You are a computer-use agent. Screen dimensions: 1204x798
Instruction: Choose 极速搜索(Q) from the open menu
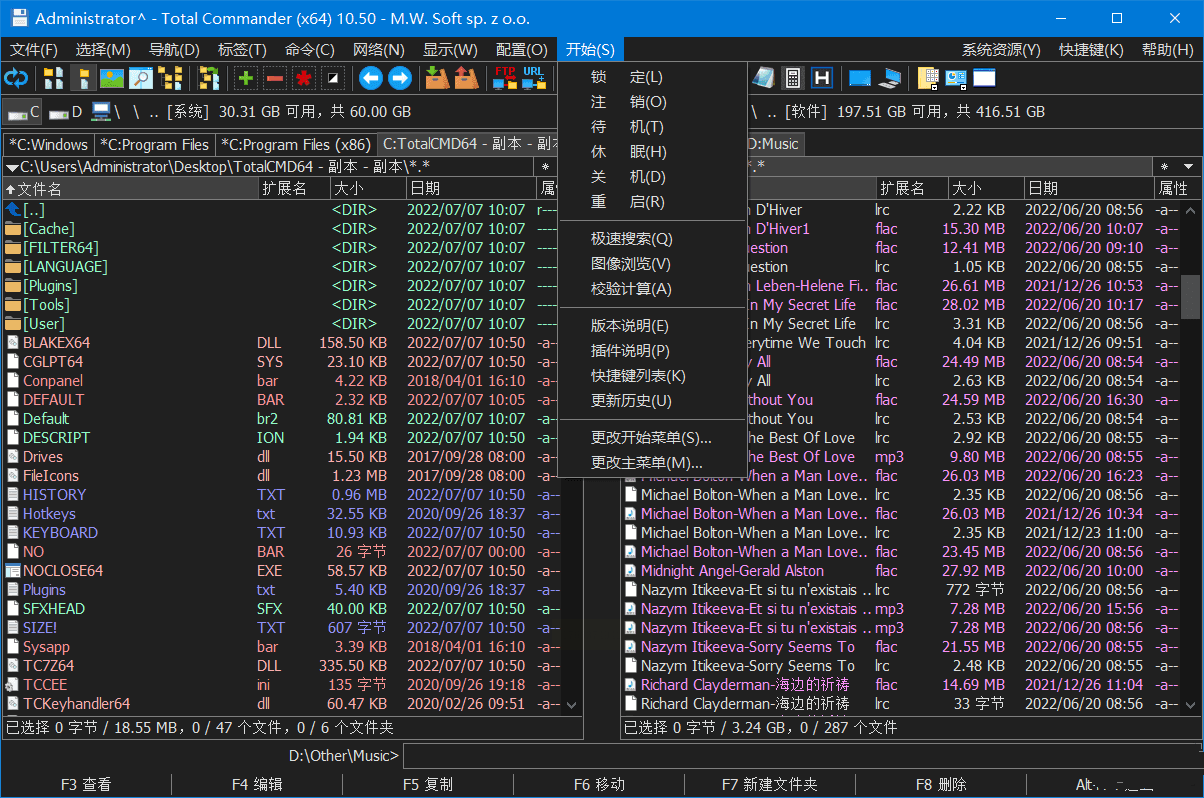(x=631, y=239)
